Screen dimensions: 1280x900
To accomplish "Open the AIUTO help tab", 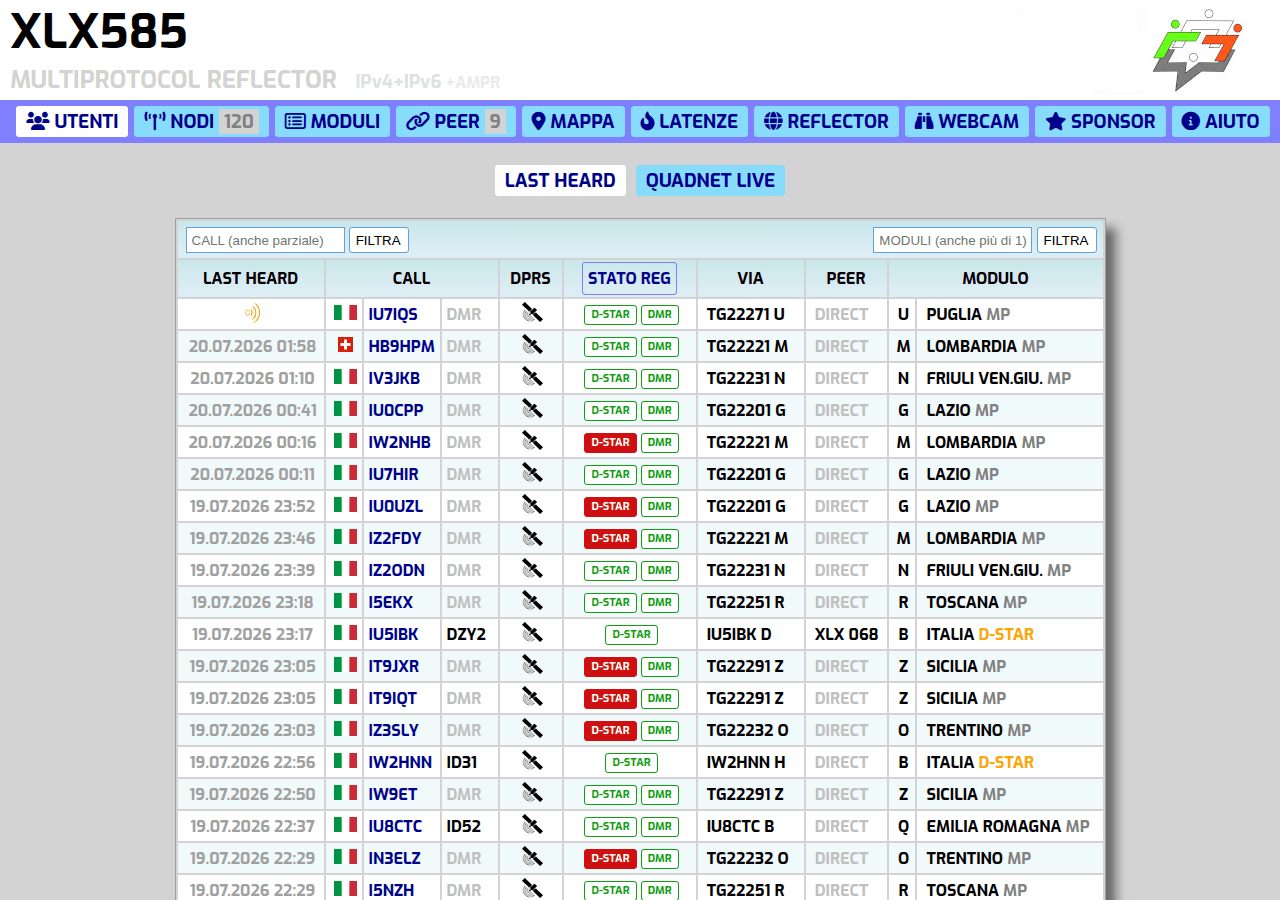I will coord(1221,121).
